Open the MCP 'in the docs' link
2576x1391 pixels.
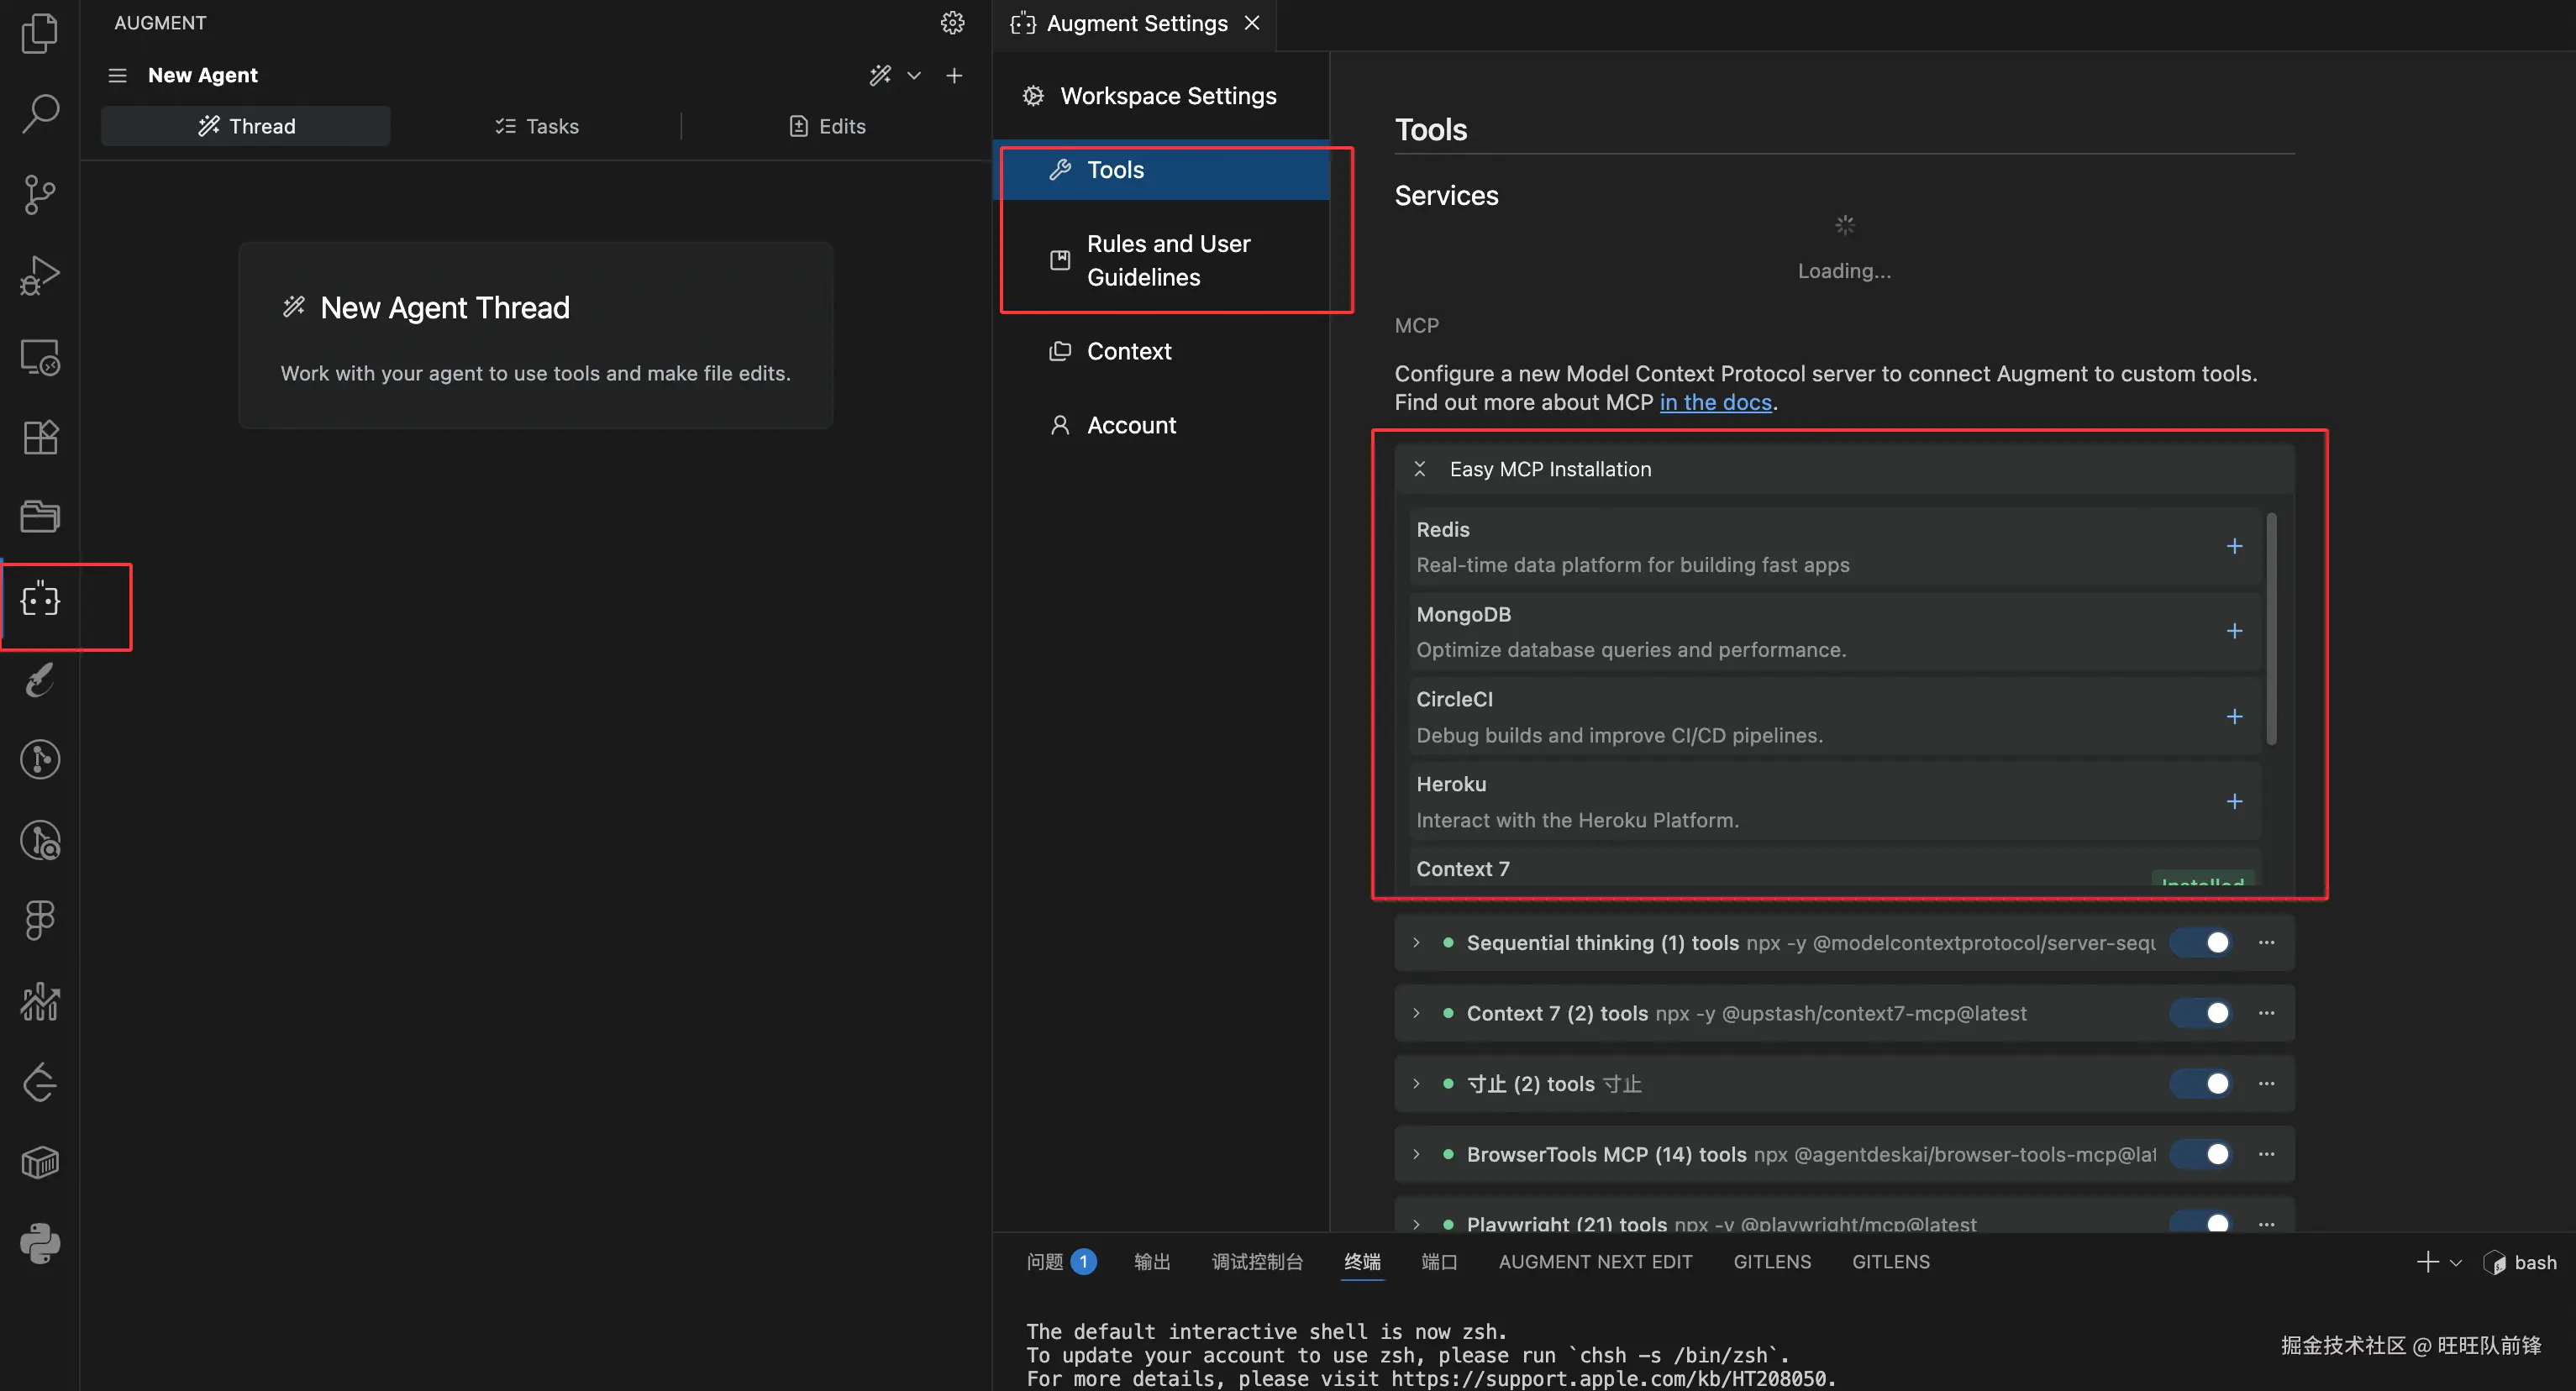[x=1715, y=402]
